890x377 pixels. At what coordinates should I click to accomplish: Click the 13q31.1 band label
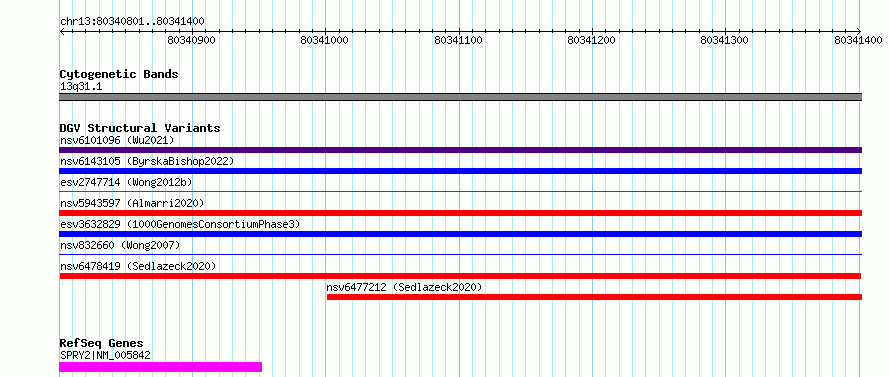click(x=81, y=87)
